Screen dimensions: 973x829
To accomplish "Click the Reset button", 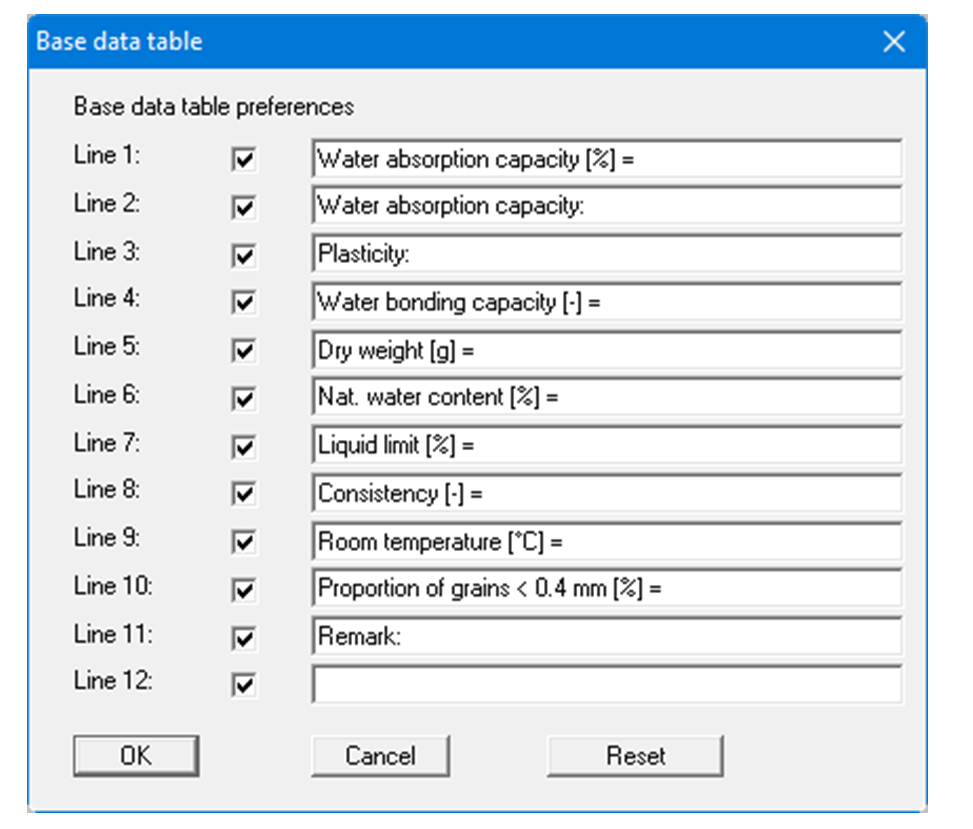I will [x=635, y=756].
